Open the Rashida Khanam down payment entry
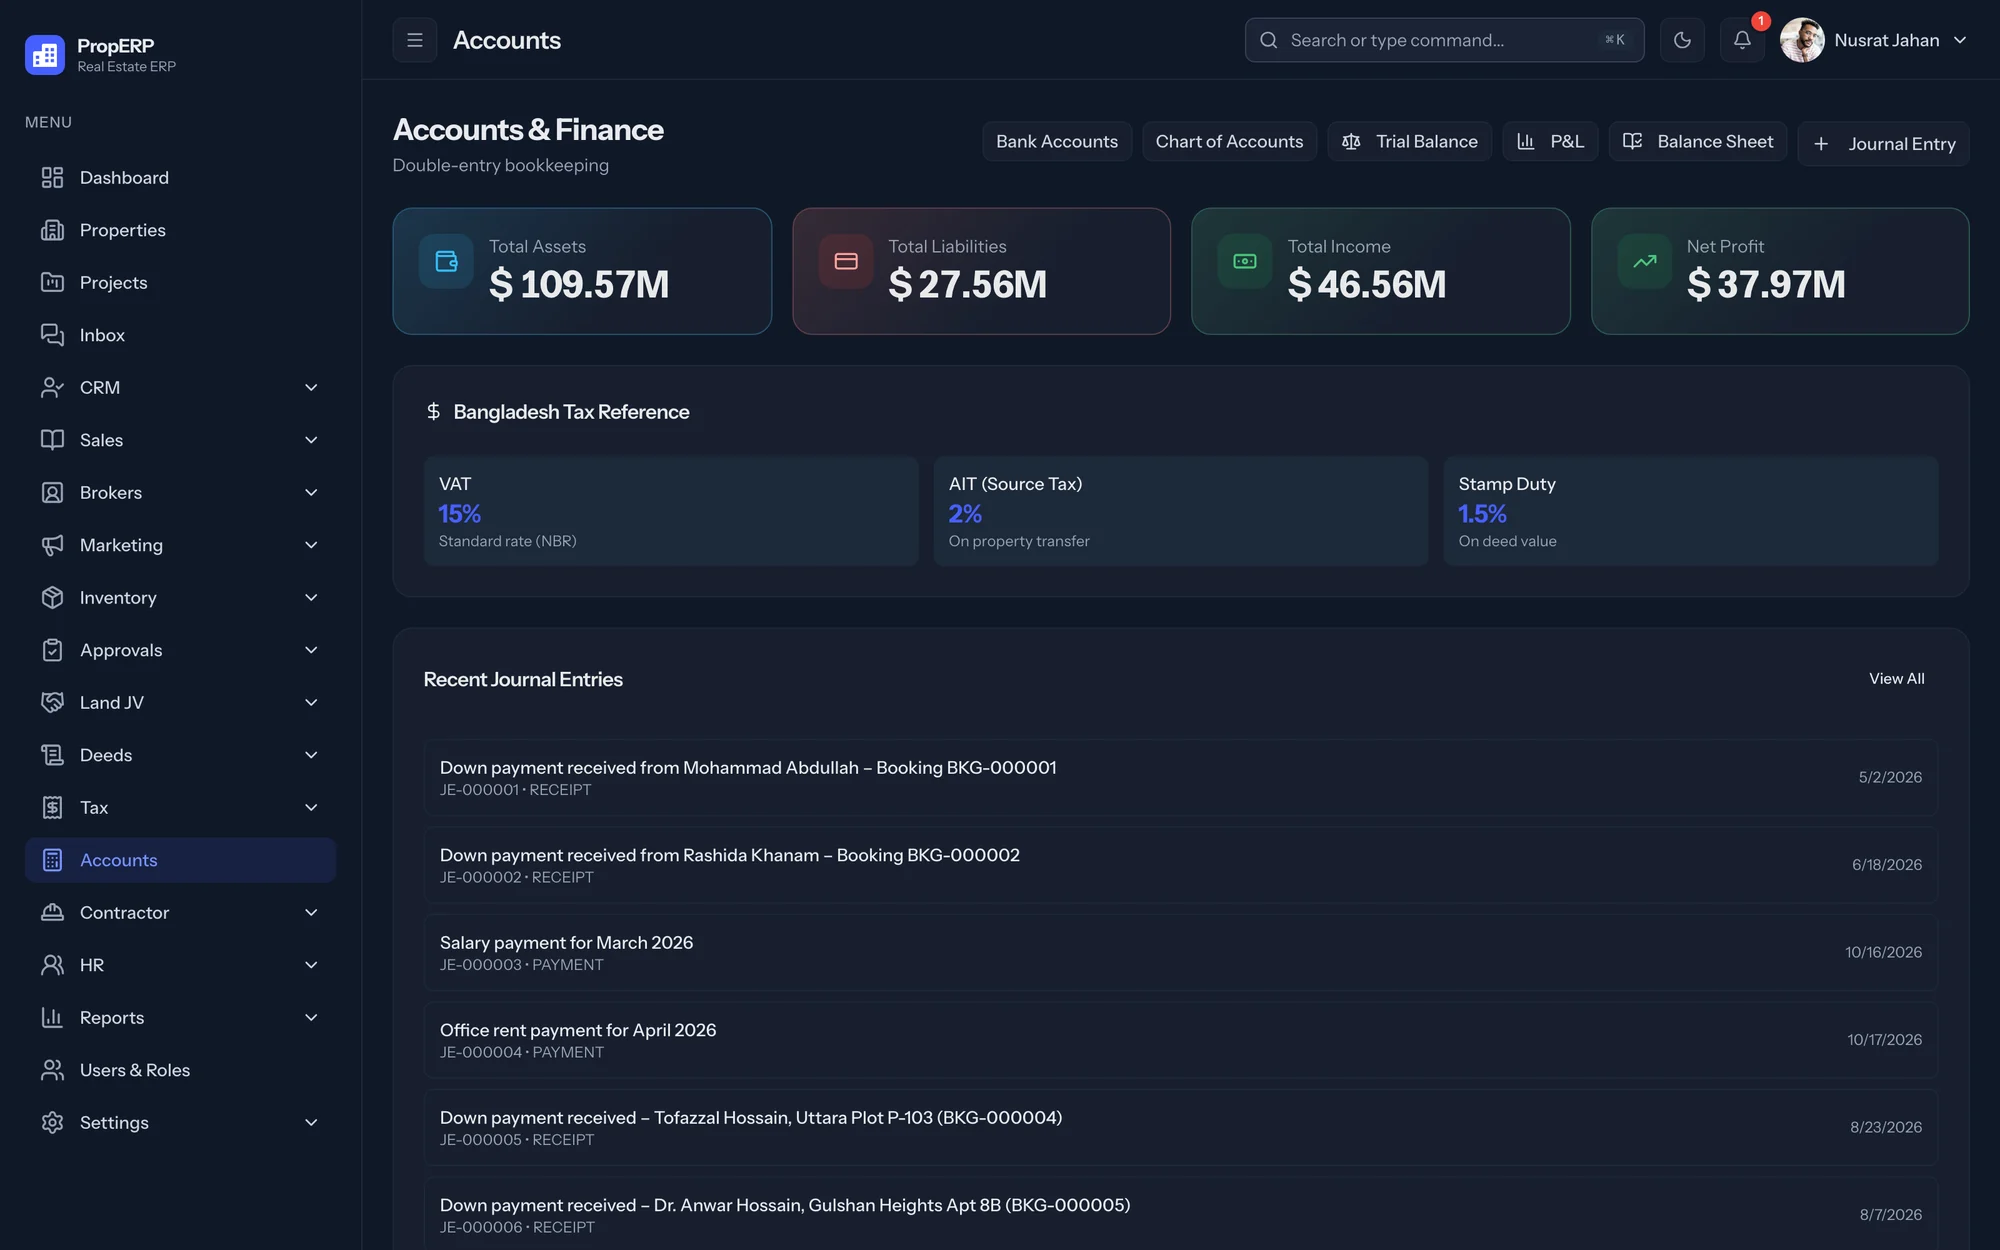The image size is (2000, 1250). tap(1180, 865)
